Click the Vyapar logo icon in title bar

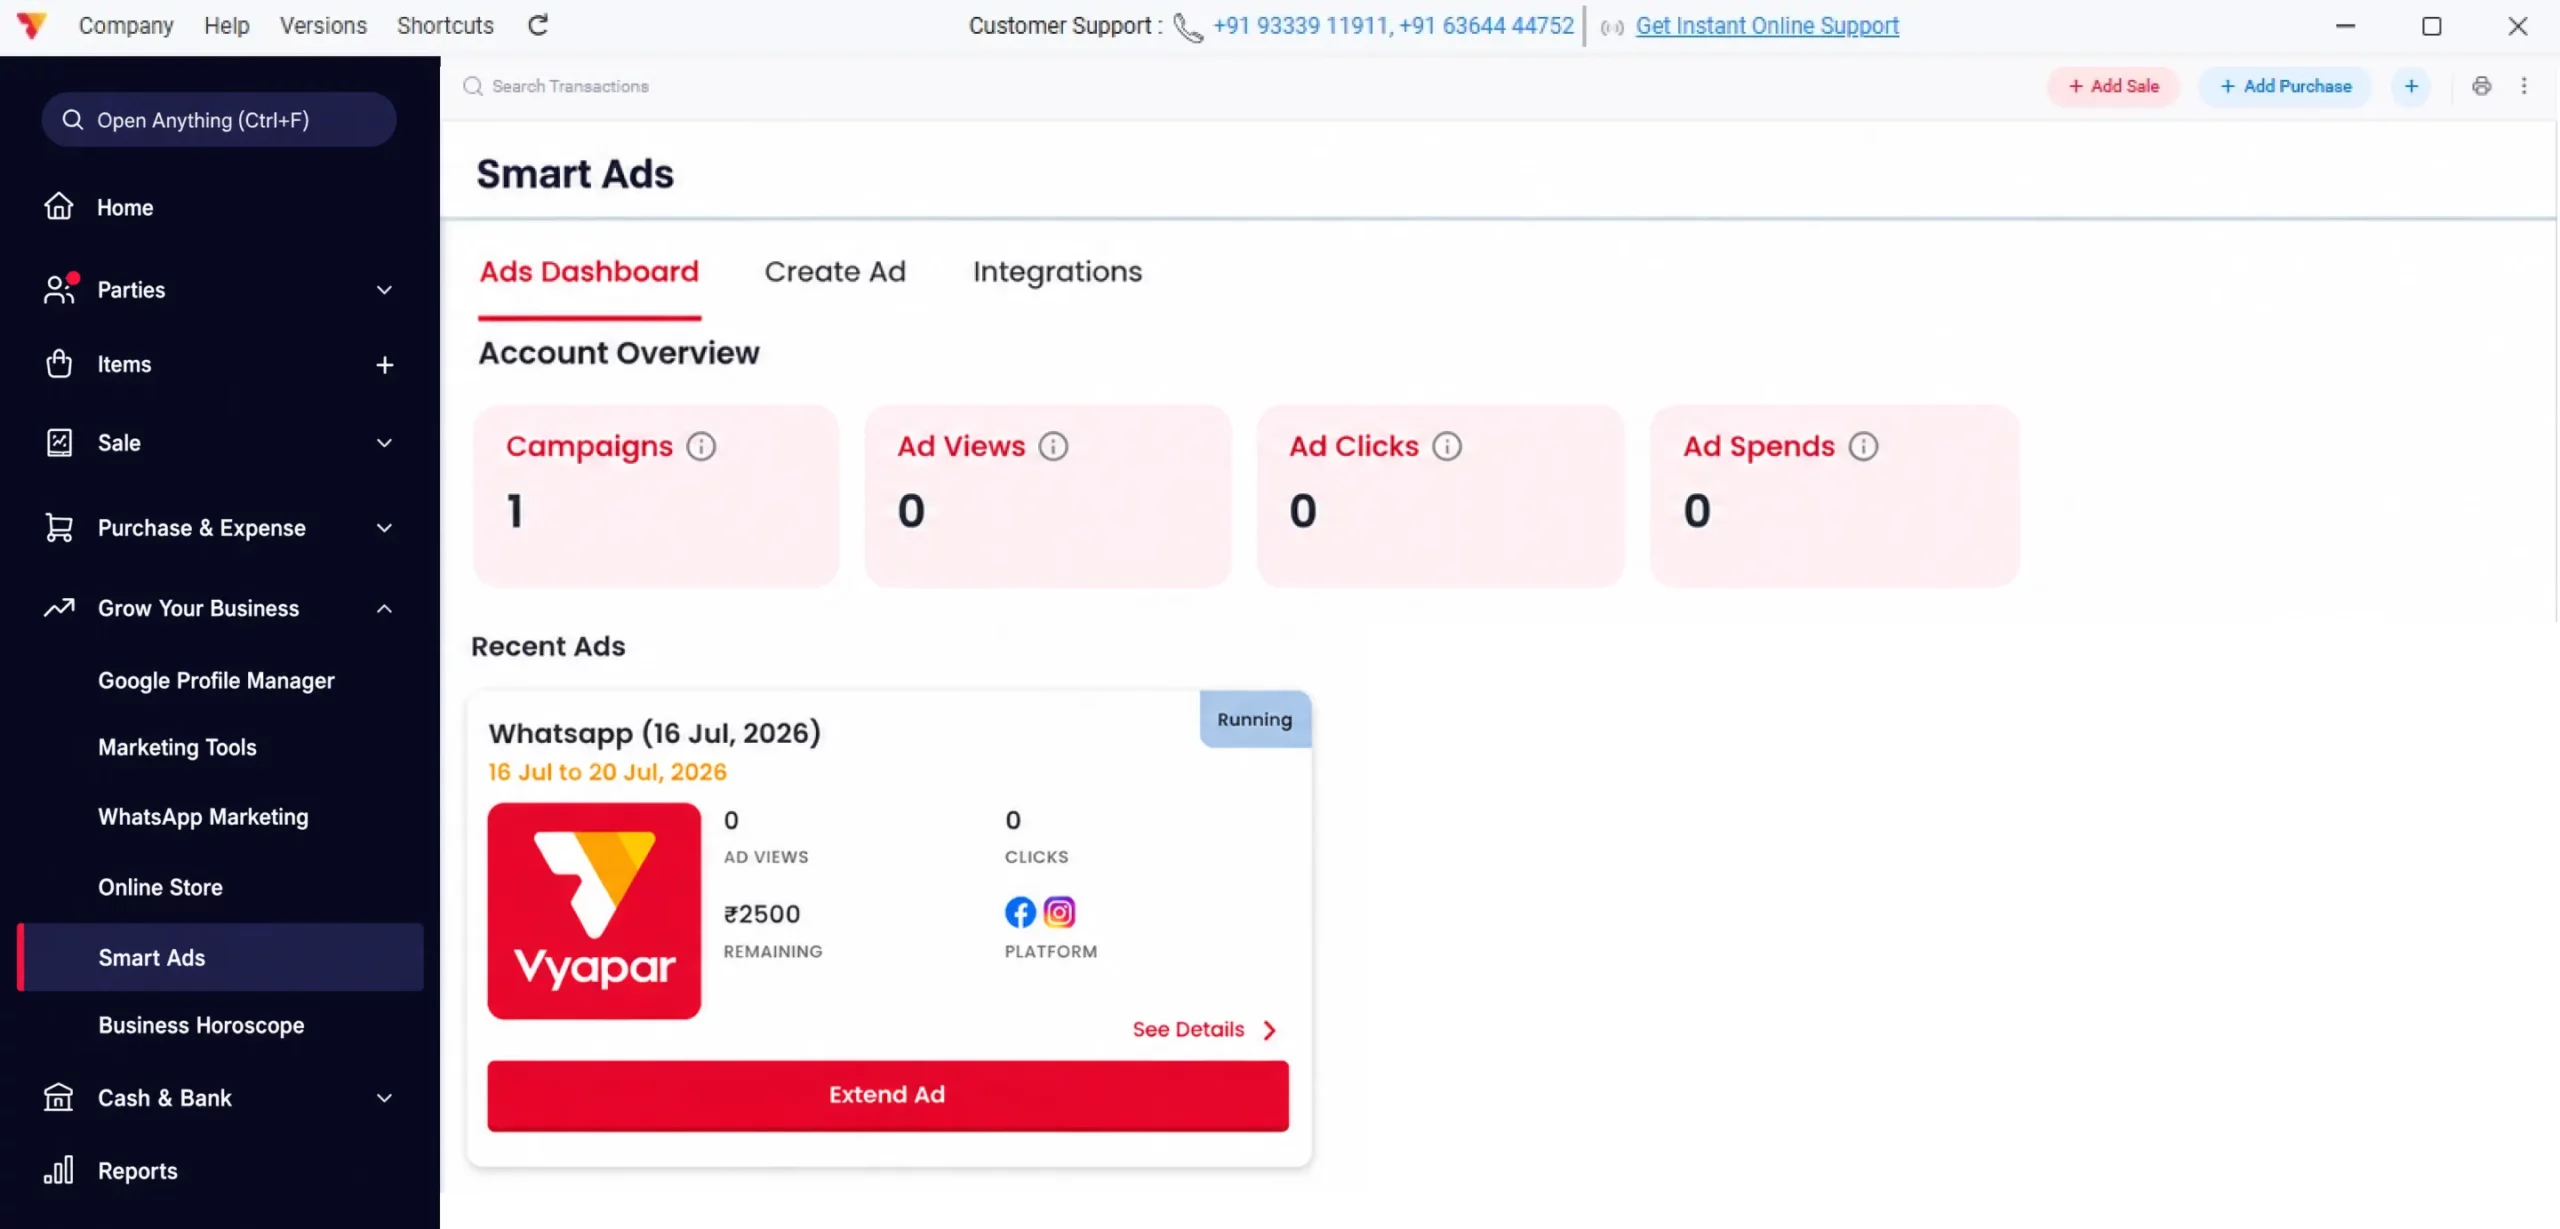(32, 25)
